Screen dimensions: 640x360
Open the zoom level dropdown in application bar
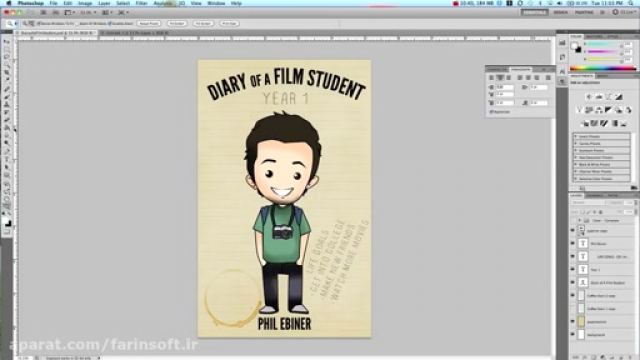pyautogui.click(x=88, y=13)
